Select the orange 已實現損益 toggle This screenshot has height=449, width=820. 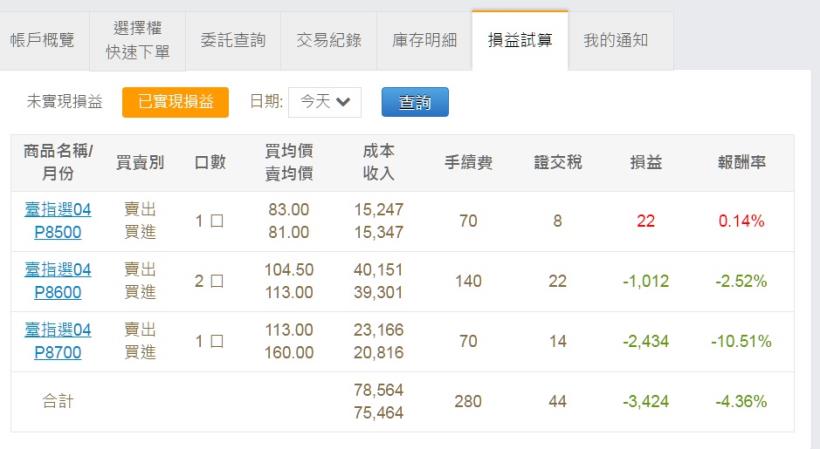pyautogui.click(x=176, y=101)
